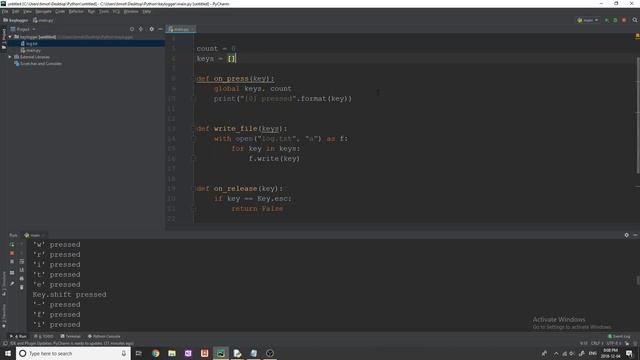This screenshot has height=360, width=640.
Task: Click the Type here to search box
Action: [73, 353]
